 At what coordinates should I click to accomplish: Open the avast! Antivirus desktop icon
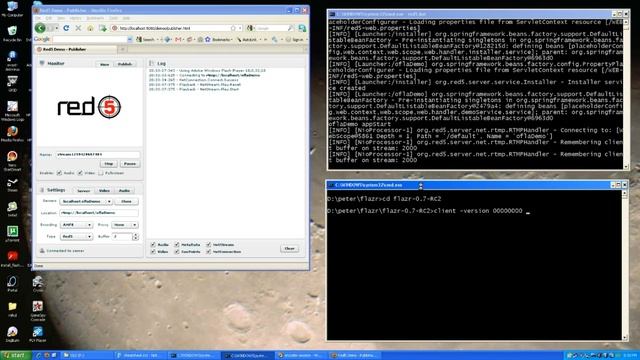pyautogui.click(x=12, y=60)
